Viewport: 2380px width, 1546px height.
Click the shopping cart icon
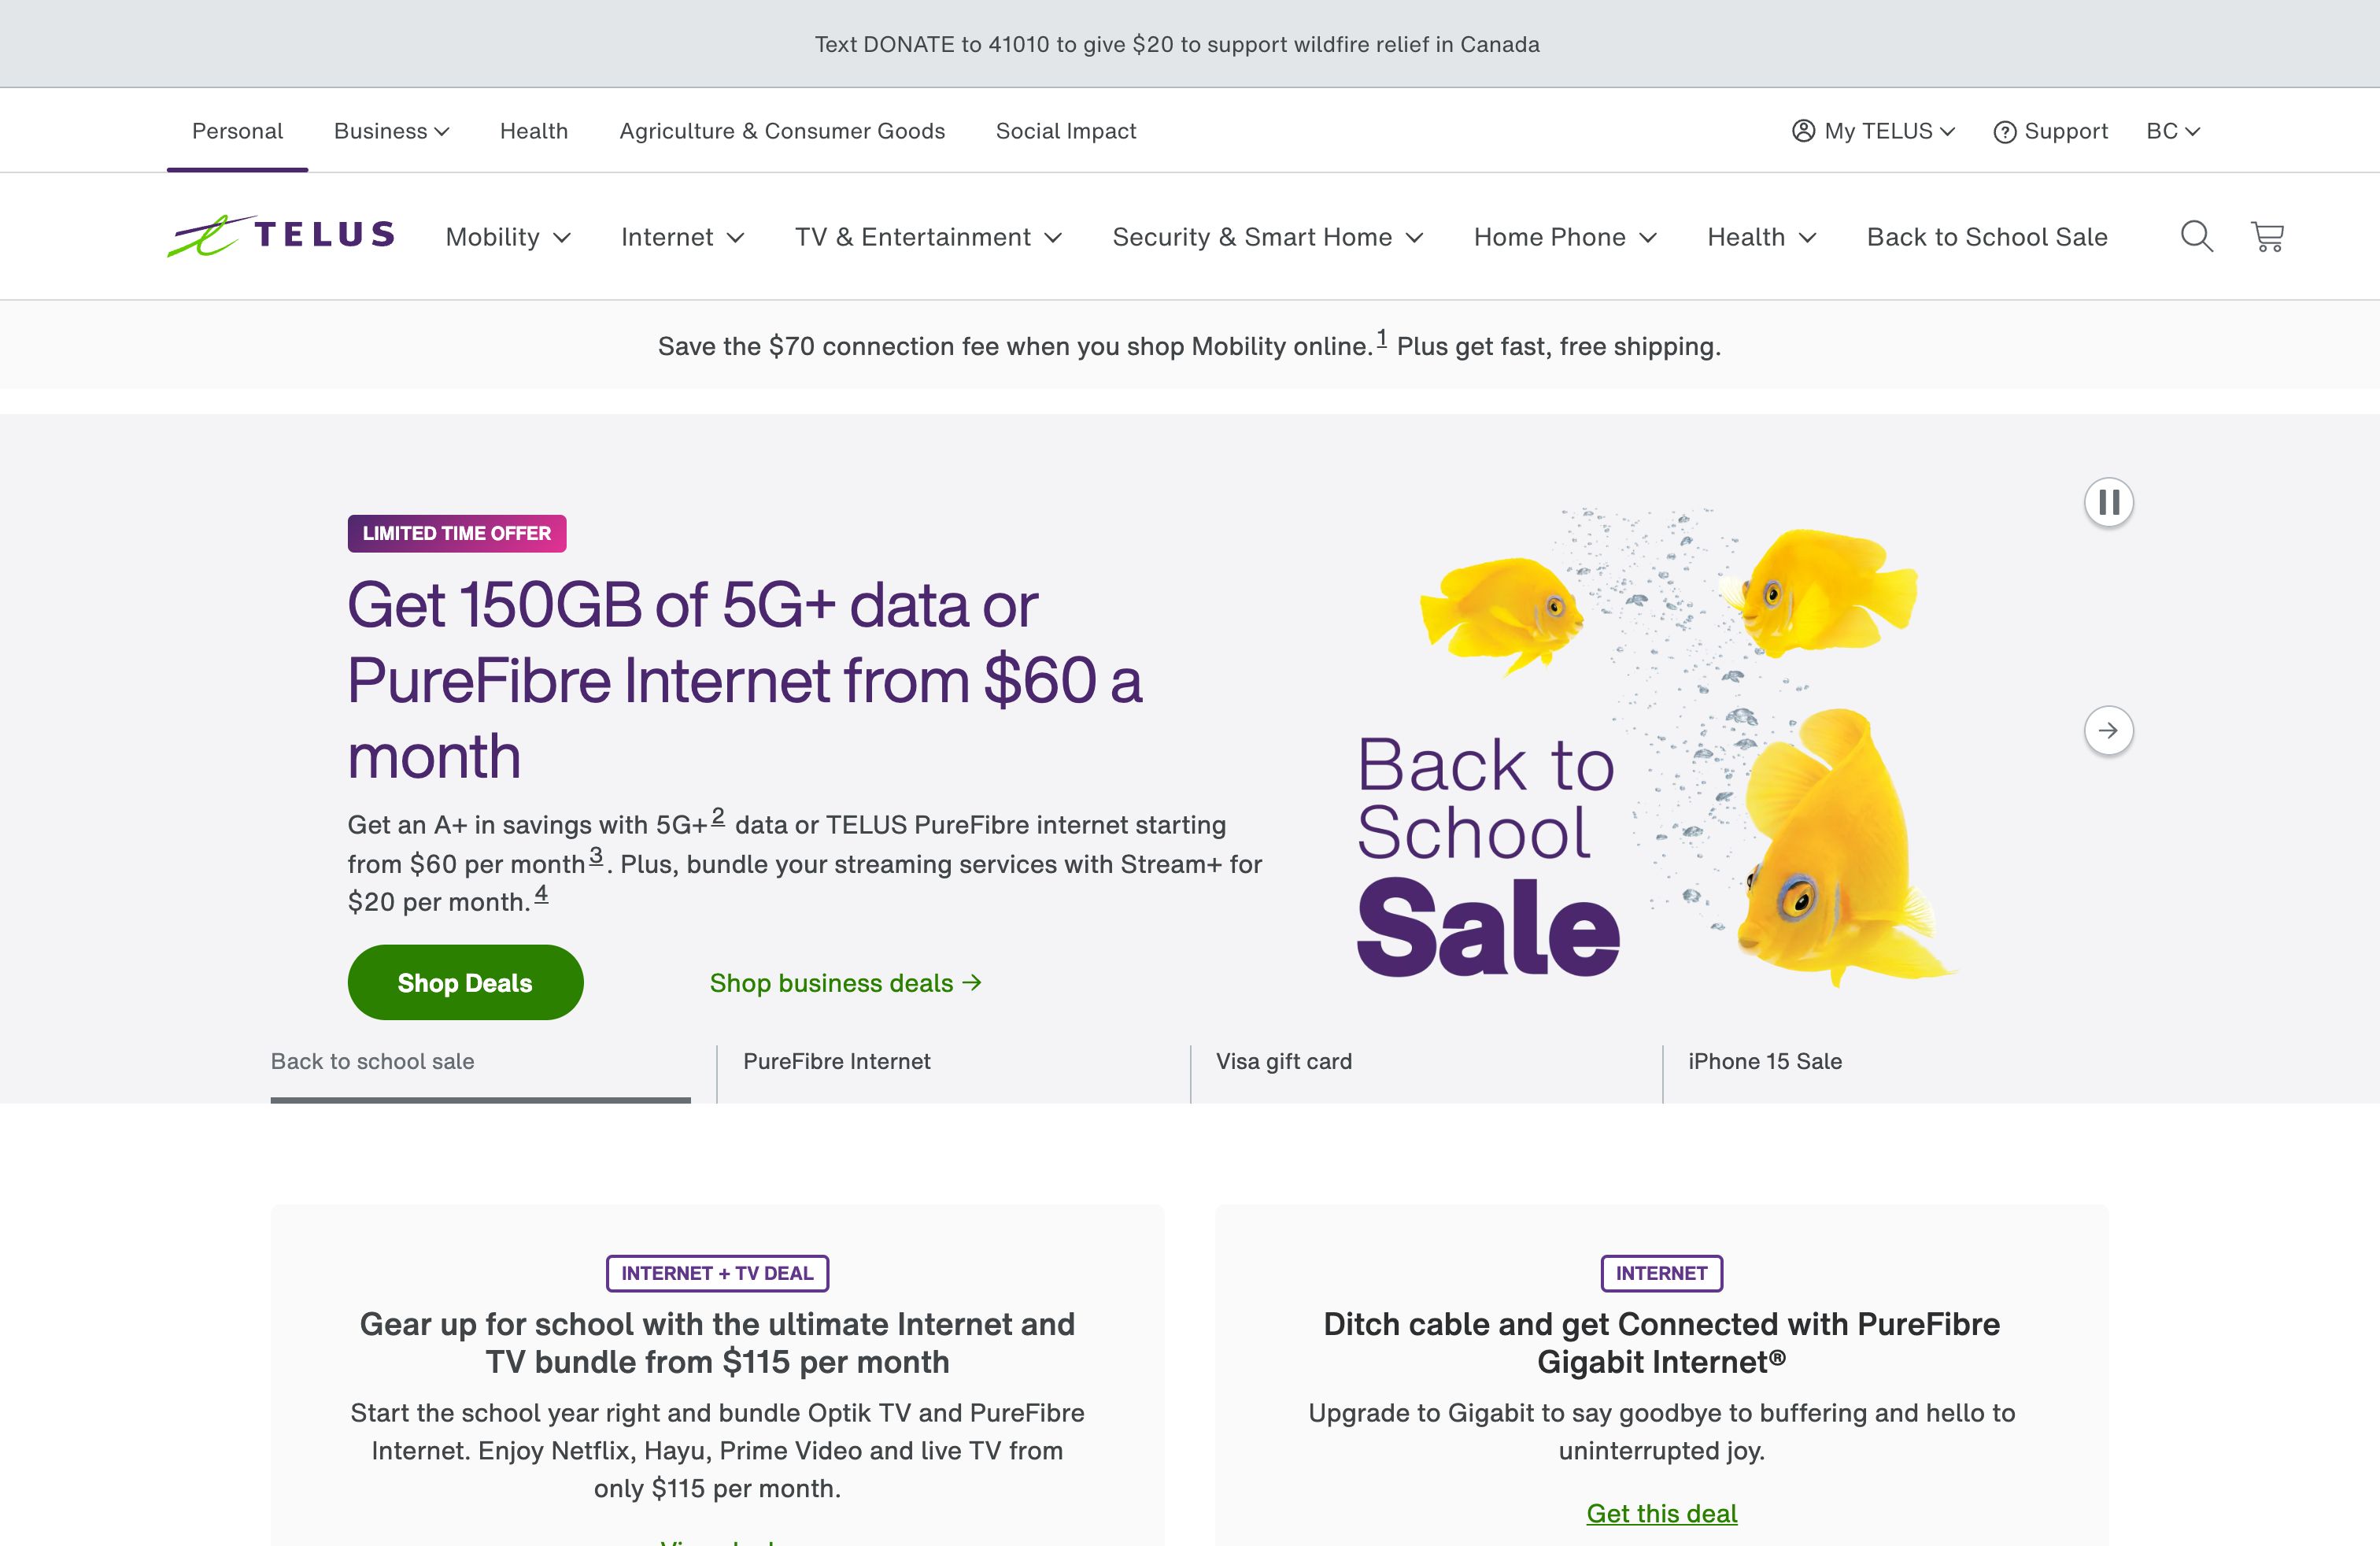pos(2267,237)
